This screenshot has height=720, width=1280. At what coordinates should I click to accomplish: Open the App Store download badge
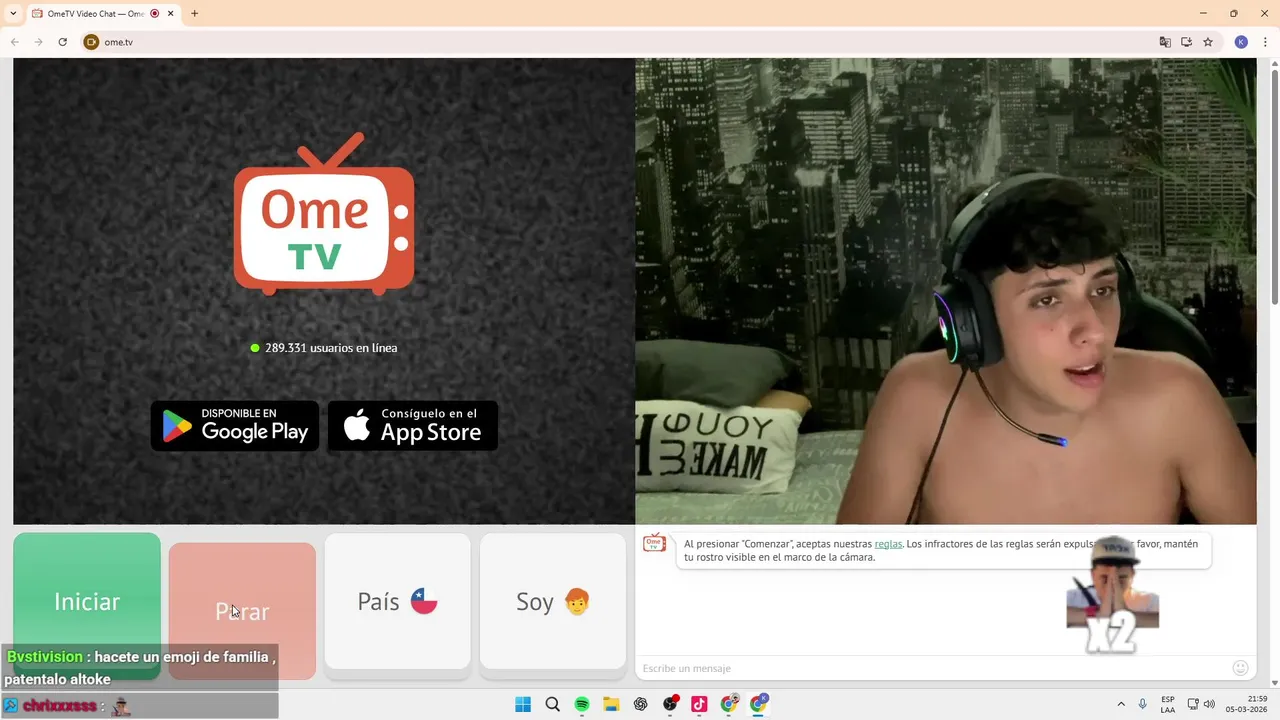pos(413,426)
